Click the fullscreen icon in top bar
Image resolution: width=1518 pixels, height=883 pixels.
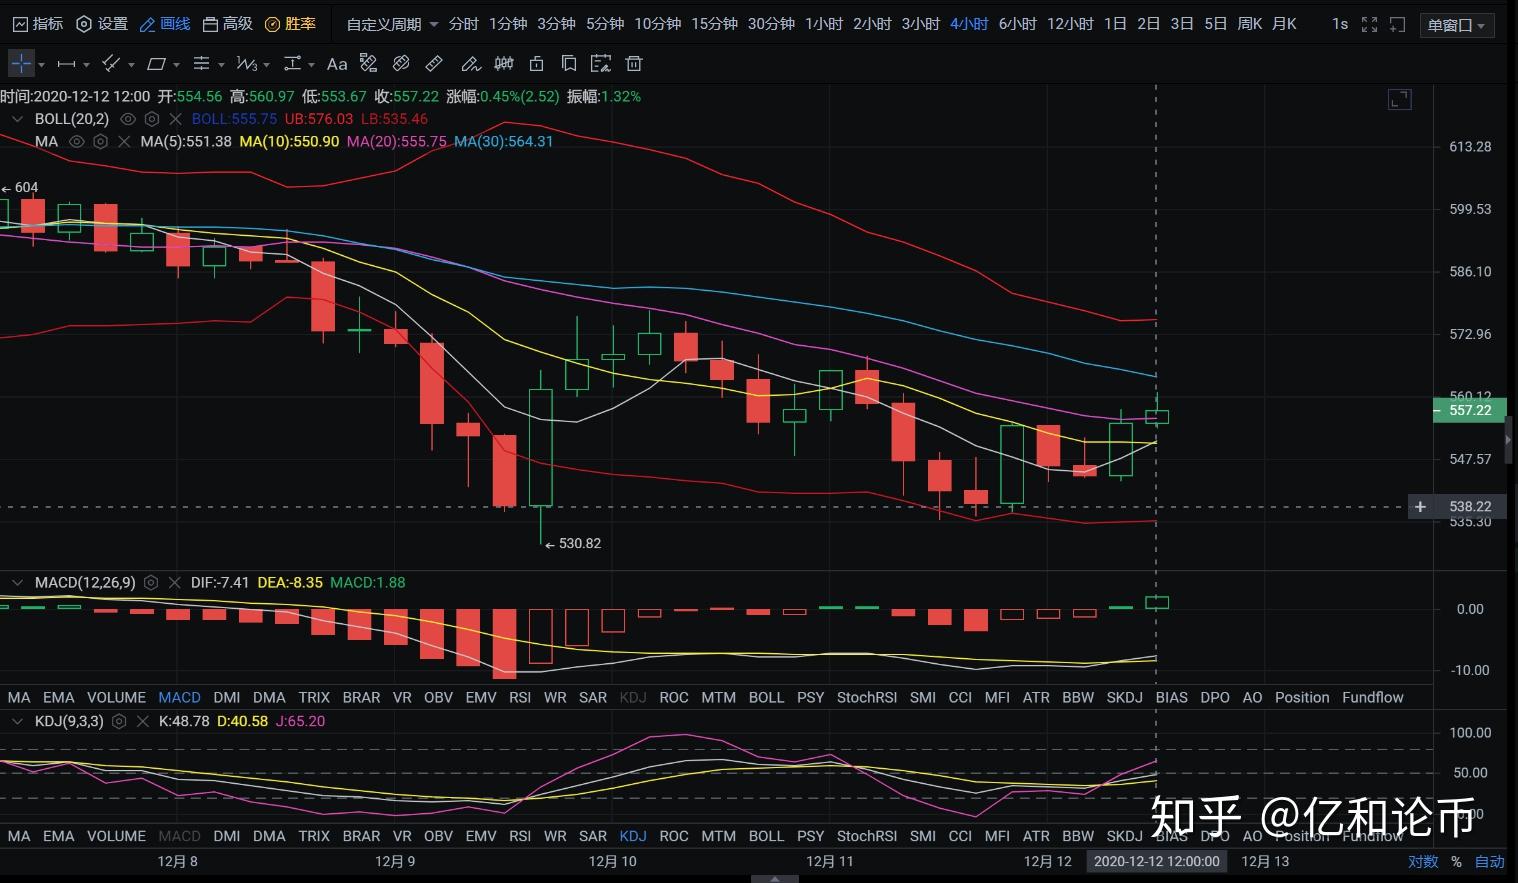pyautogui.click(x=1369, y=24)
